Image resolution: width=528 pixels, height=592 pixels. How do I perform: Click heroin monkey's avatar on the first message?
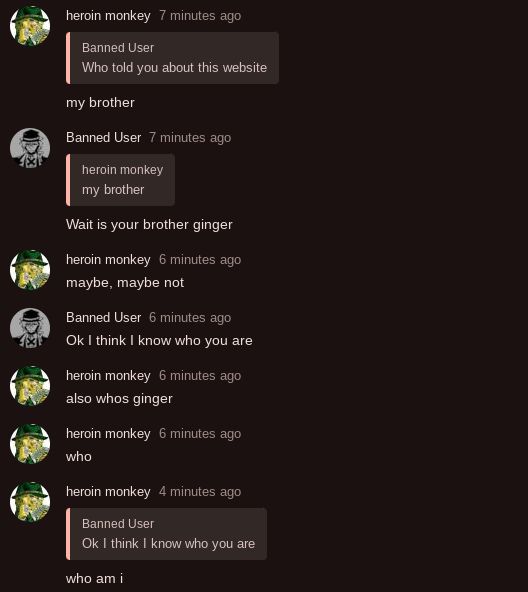(x=30, y=26)
